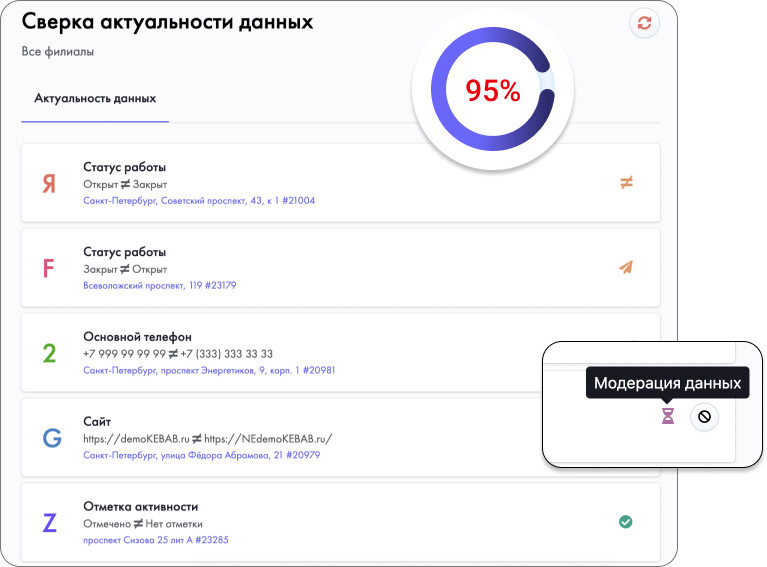Click the purple Z platform icon
This screenshot has height=567, width=767.
point(49,522)
